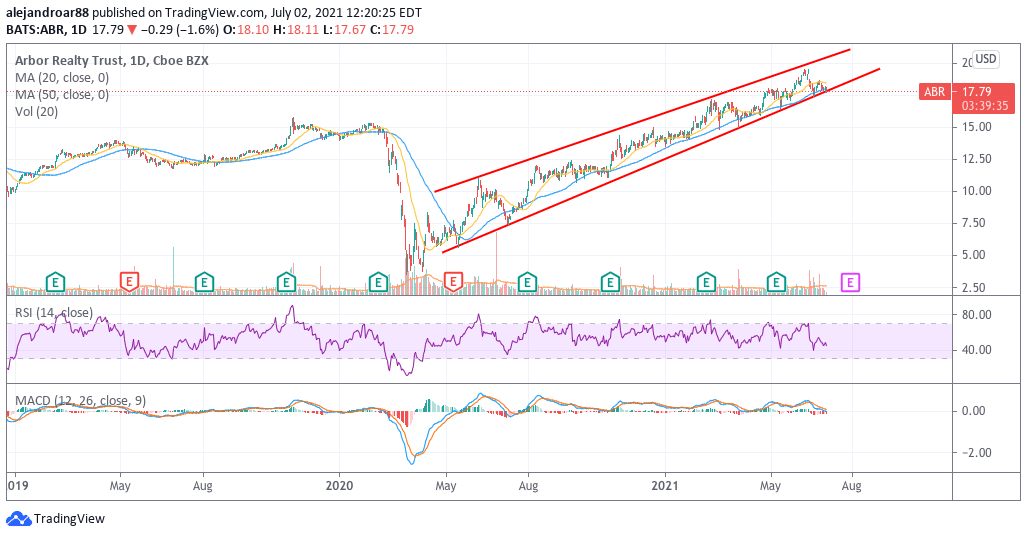1027x537 pixels.
Task: Click the O:18.10 open value in header
Action: tap(246, 29)
